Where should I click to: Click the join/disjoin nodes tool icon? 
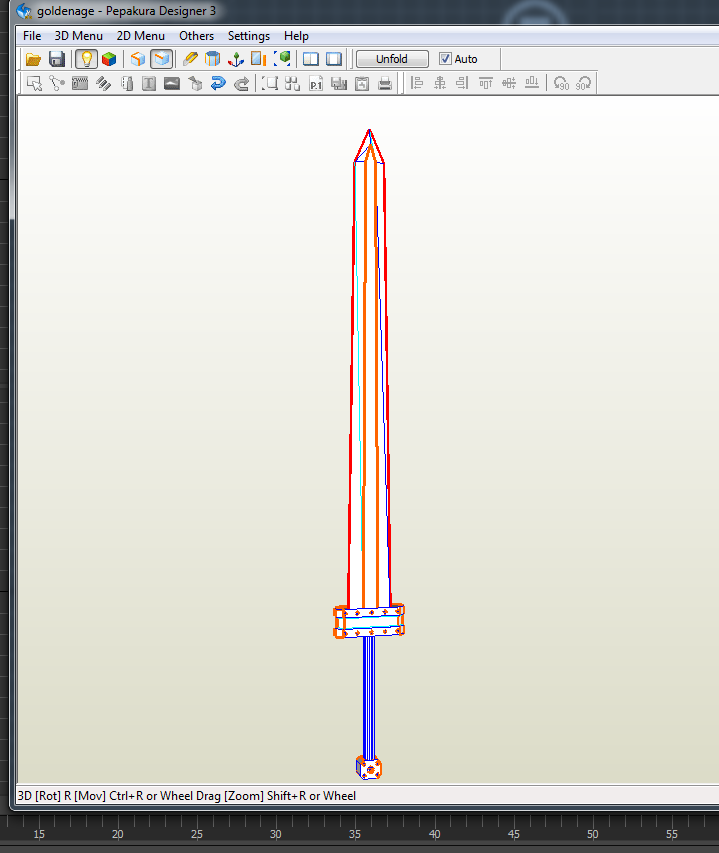(57, 83)
